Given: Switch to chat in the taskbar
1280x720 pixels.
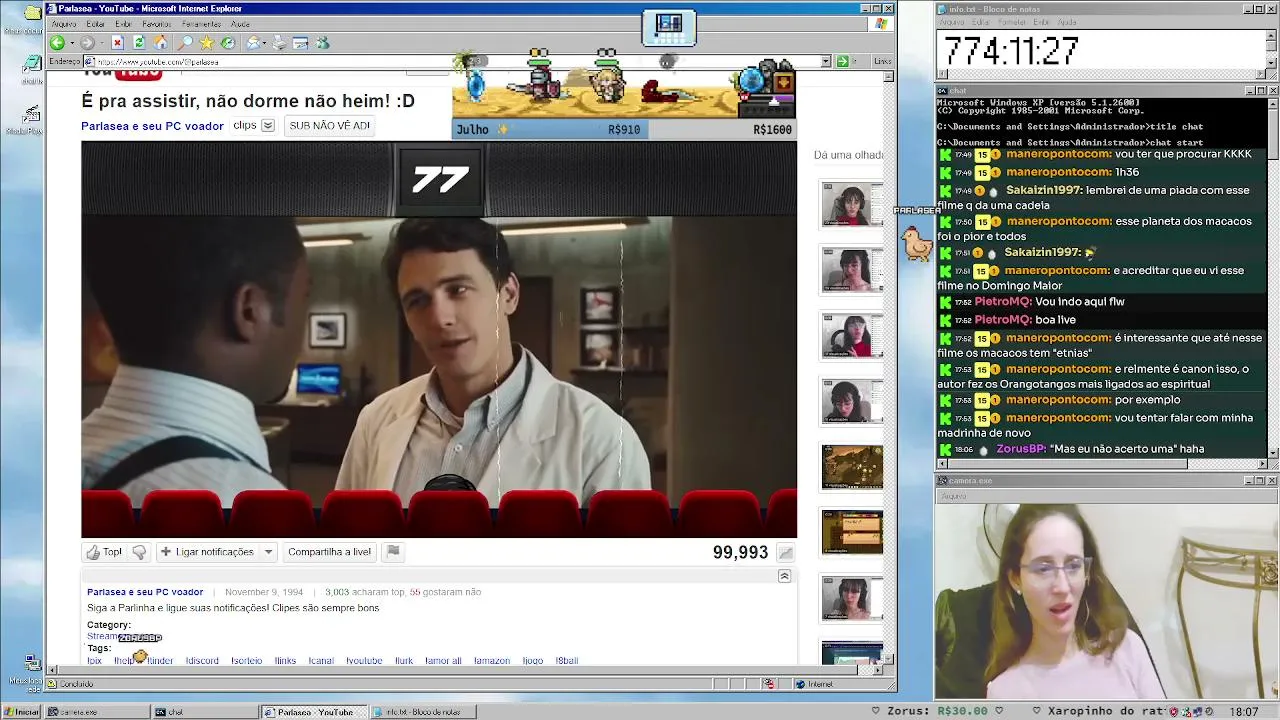Looking at the screenshot, I should [x=205, y=712].
